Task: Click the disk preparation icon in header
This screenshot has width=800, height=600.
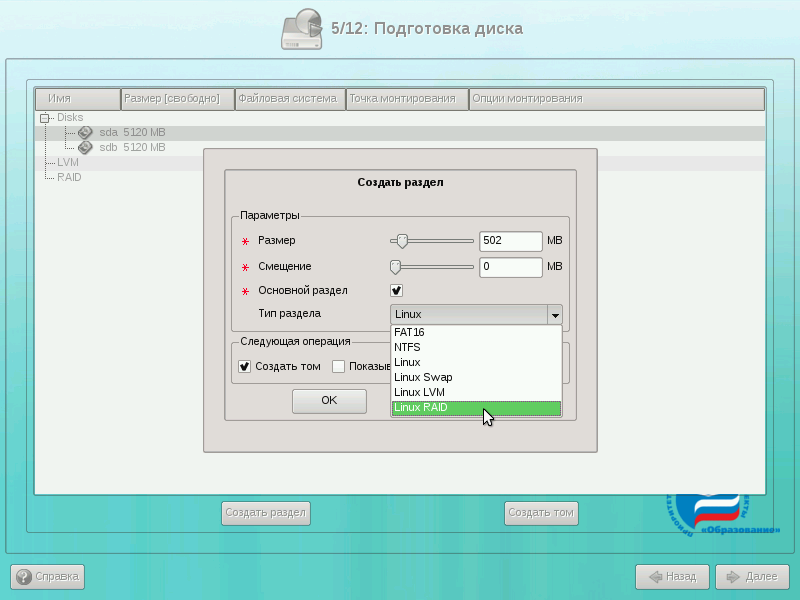Action: 303,28
